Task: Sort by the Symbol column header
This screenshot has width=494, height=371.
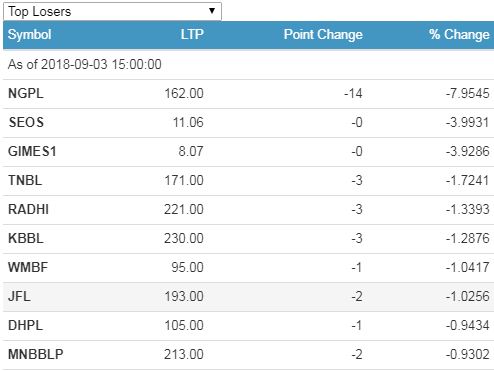Action: 30,35
